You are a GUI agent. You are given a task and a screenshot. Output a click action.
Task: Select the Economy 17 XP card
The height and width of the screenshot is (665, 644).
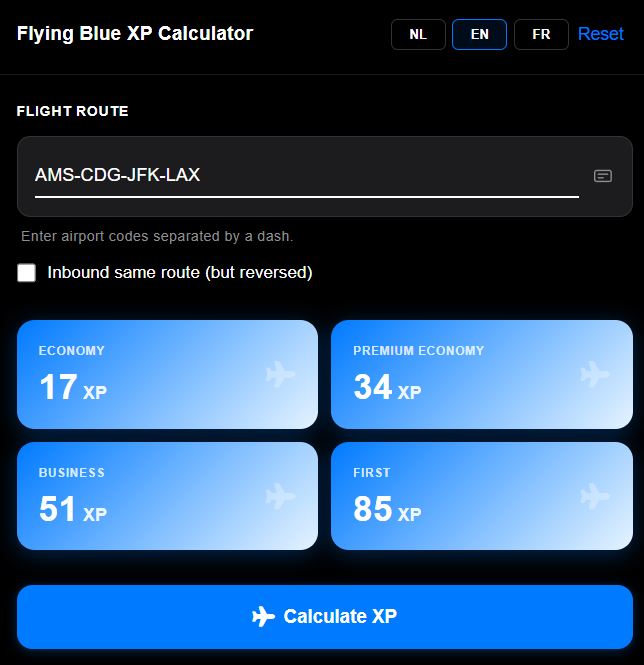pyautogui.click(x=167, y=374)
